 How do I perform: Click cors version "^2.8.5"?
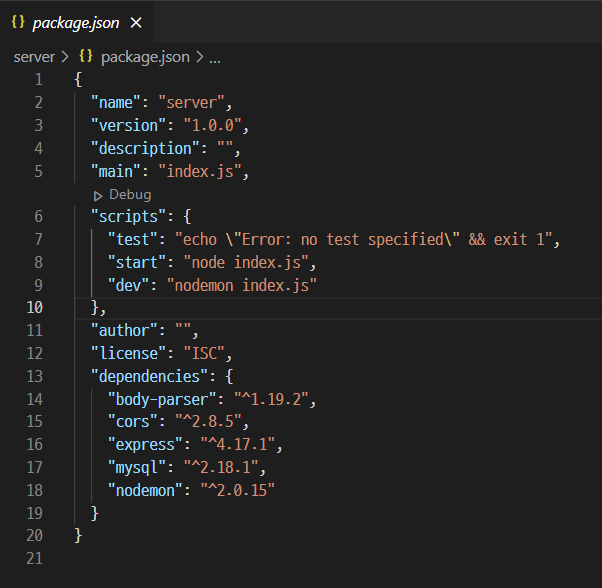pyautogui.click(x=208, y=422)
